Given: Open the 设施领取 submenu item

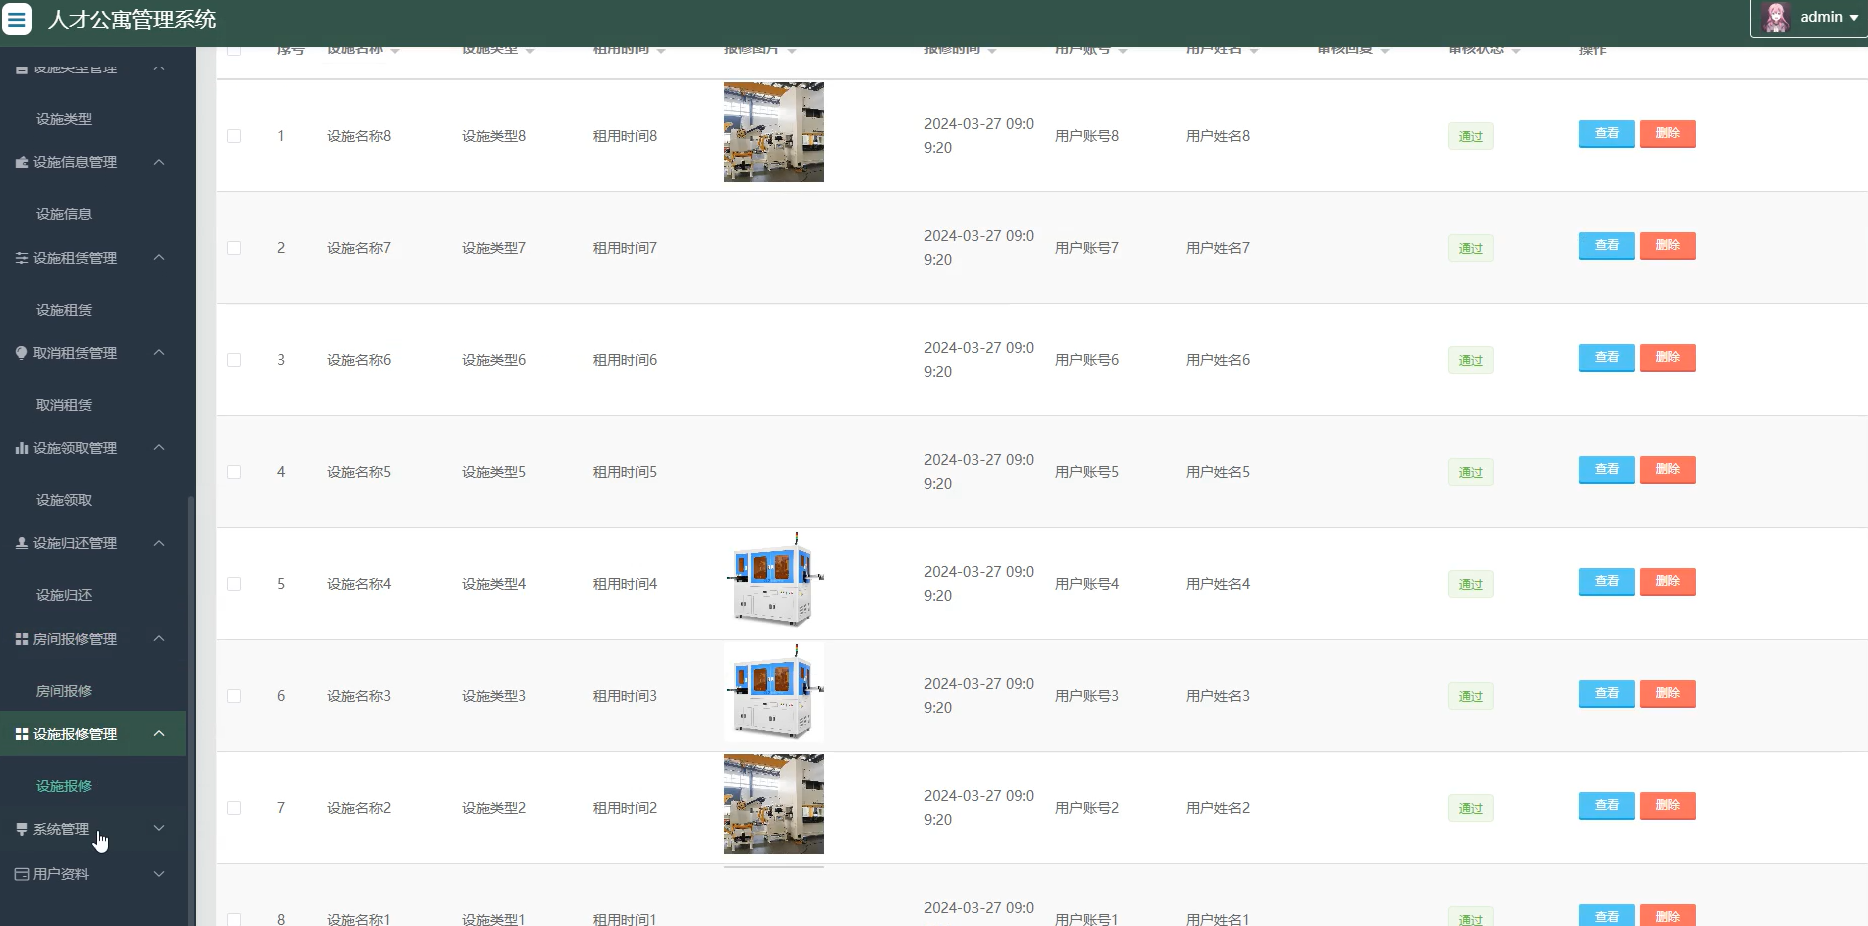Looking at the screenshot, I should 64,500.
